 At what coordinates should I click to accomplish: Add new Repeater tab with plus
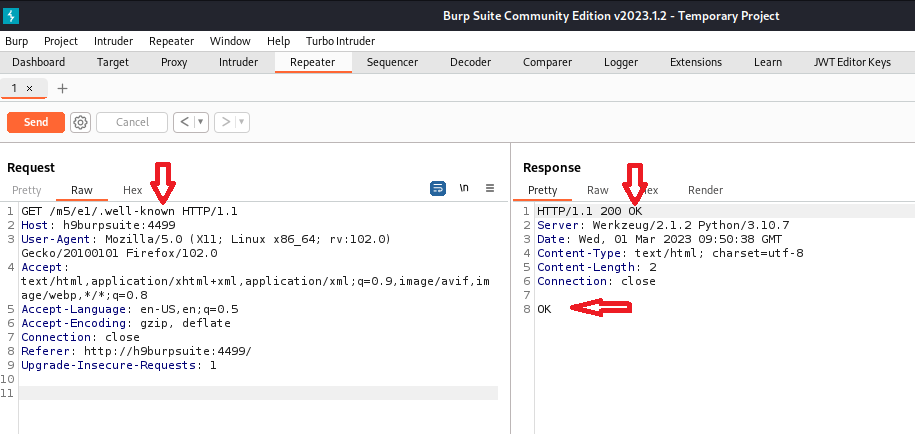[62, 89]
